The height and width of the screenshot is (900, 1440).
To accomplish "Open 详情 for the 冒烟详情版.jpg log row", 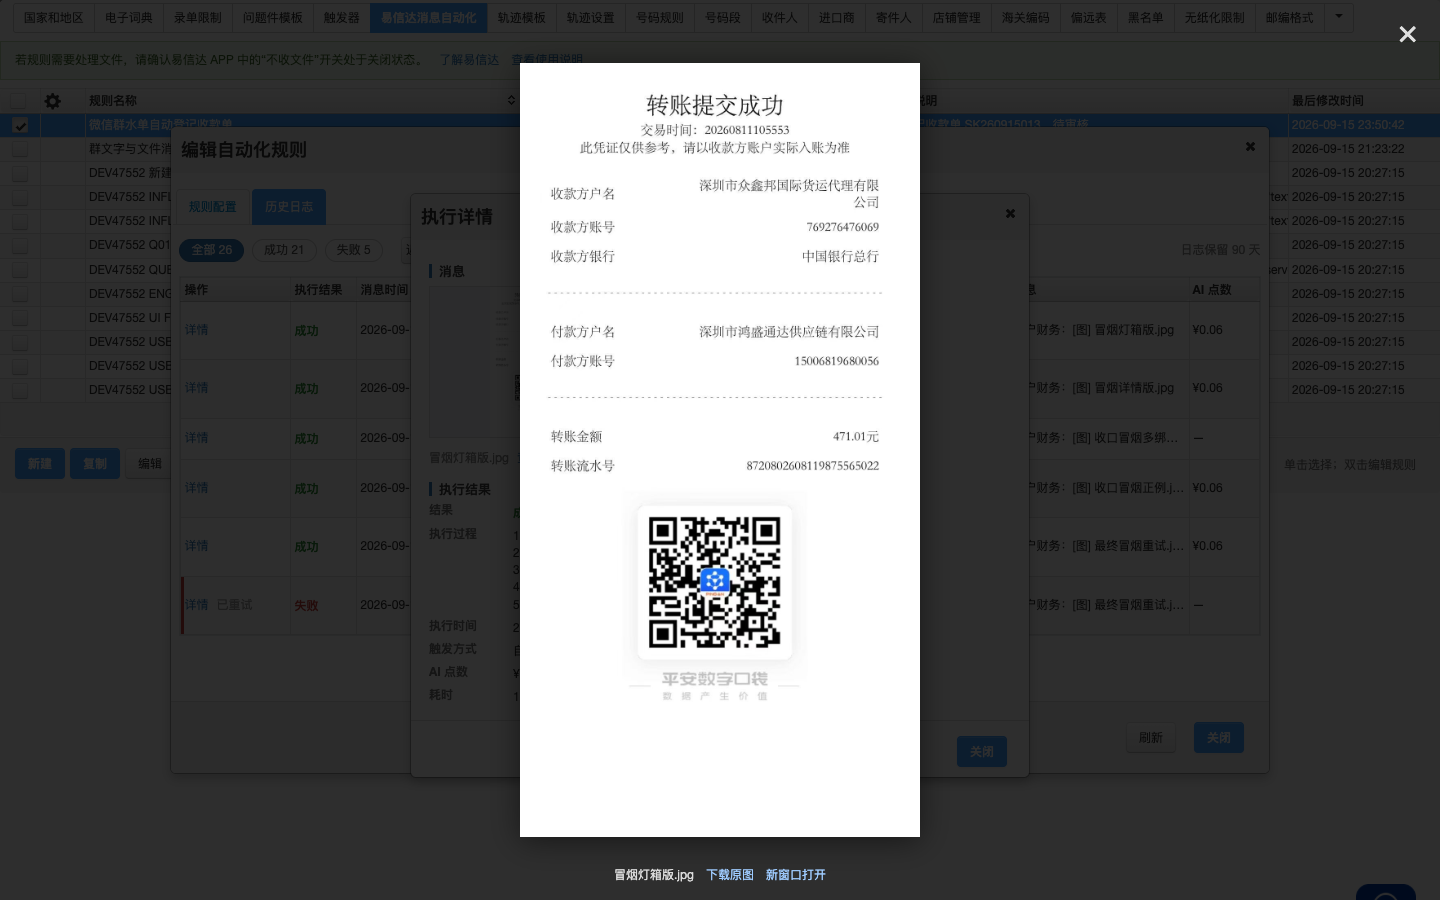I will point(196,388).
